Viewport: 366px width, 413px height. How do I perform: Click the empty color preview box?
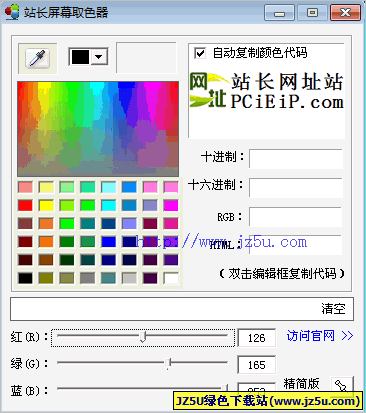146,57
